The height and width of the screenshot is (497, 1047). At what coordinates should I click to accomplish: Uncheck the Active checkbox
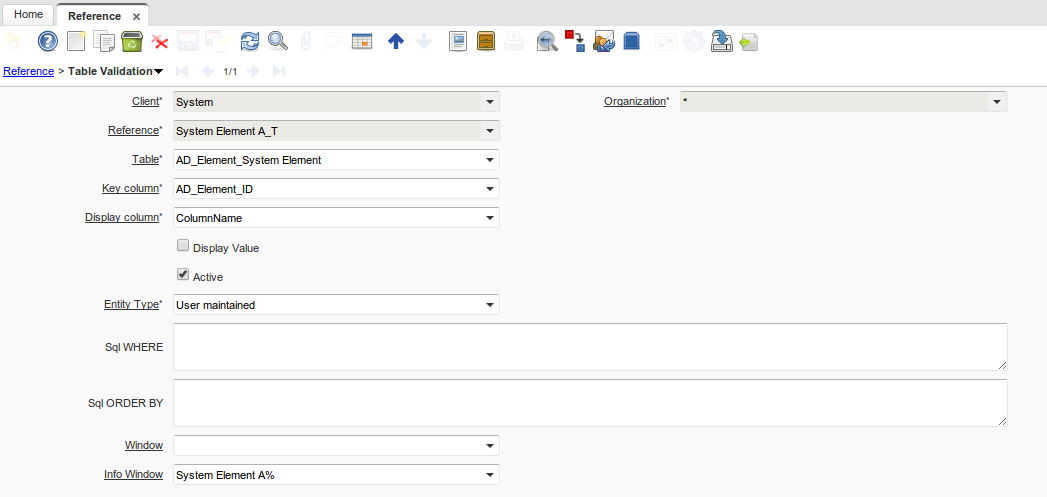coord(182,275)
